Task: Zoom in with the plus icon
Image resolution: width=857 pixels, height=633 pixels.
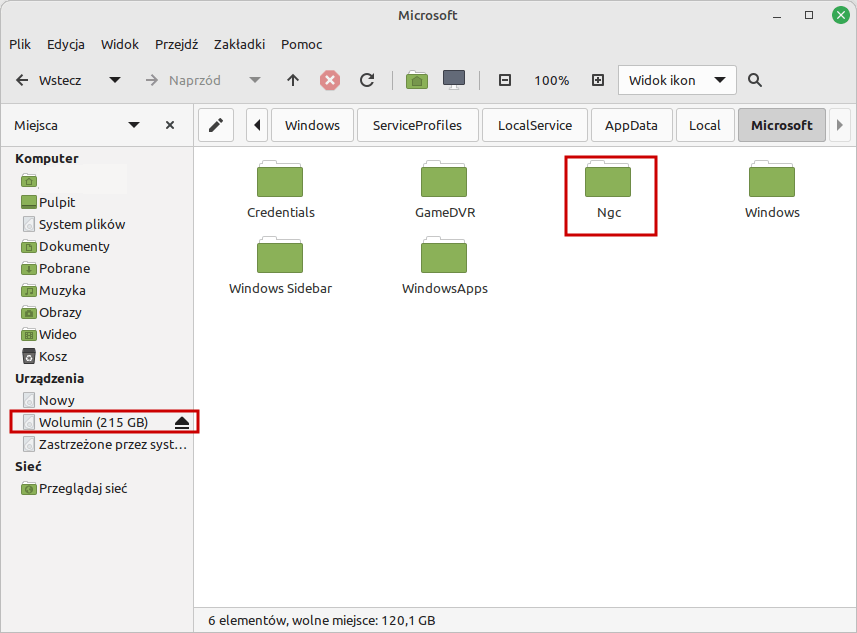Action: [598, 80]
